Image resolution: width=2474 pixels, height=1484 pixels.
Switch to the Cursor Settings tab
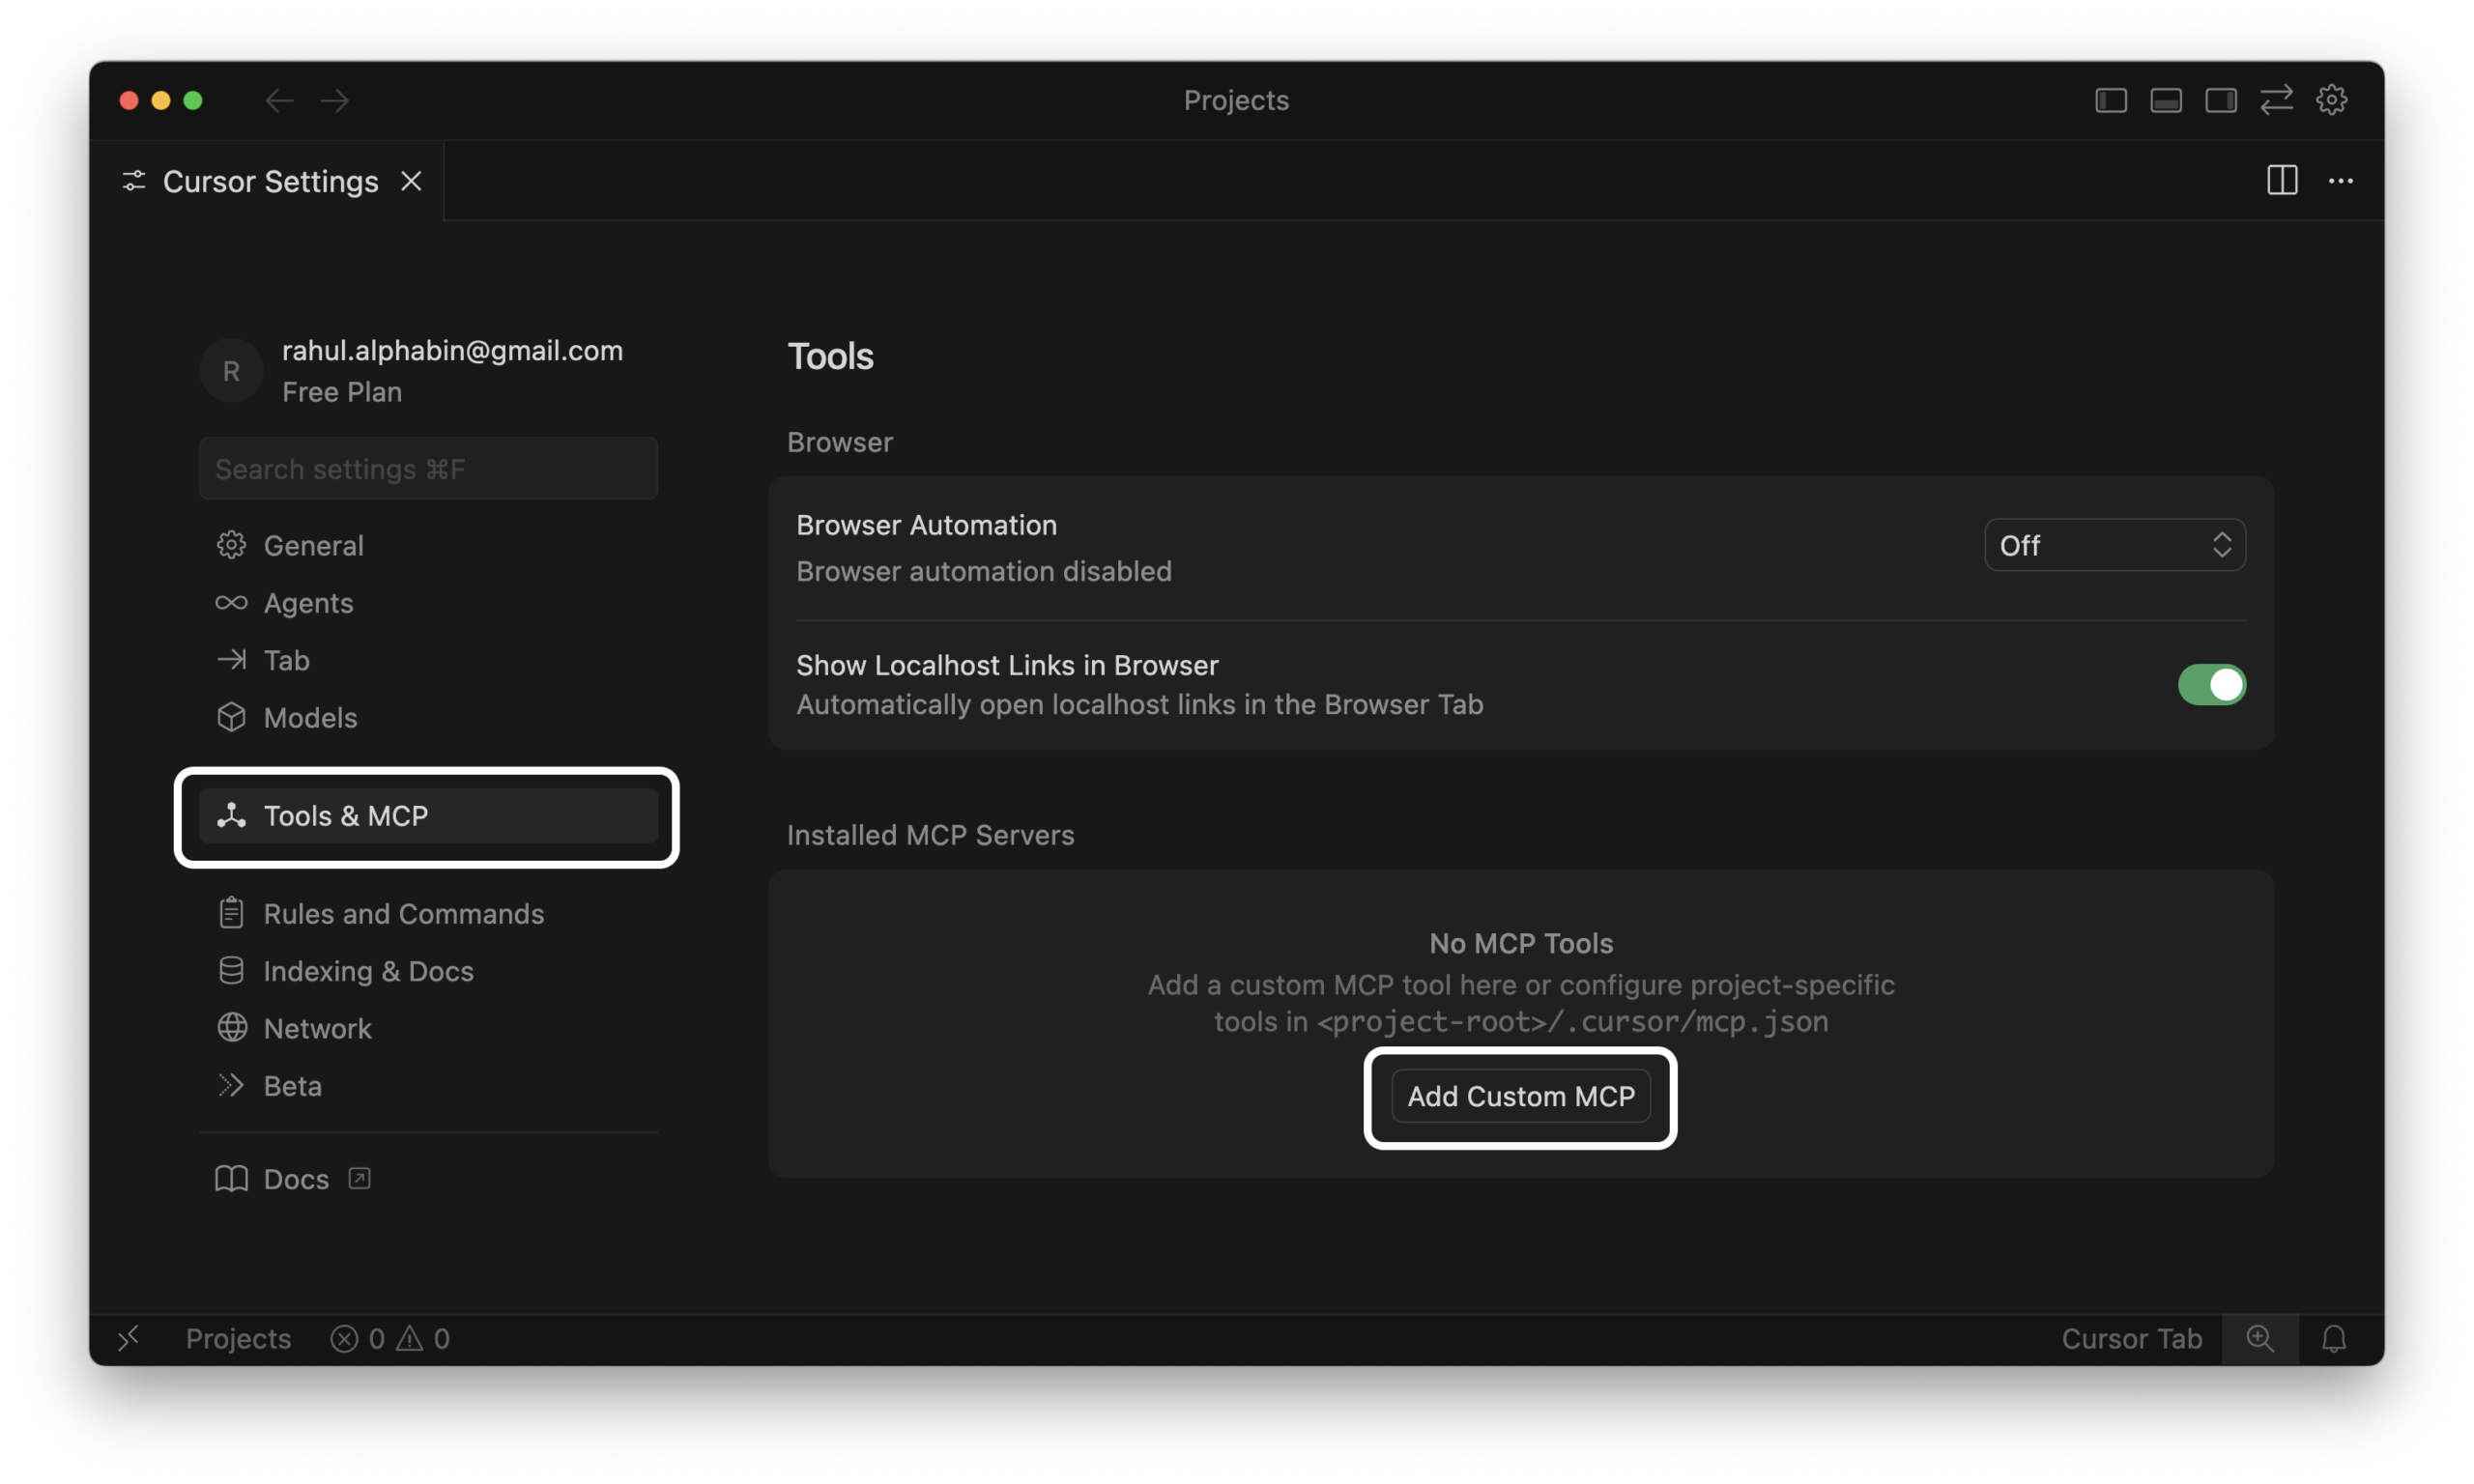269,181
